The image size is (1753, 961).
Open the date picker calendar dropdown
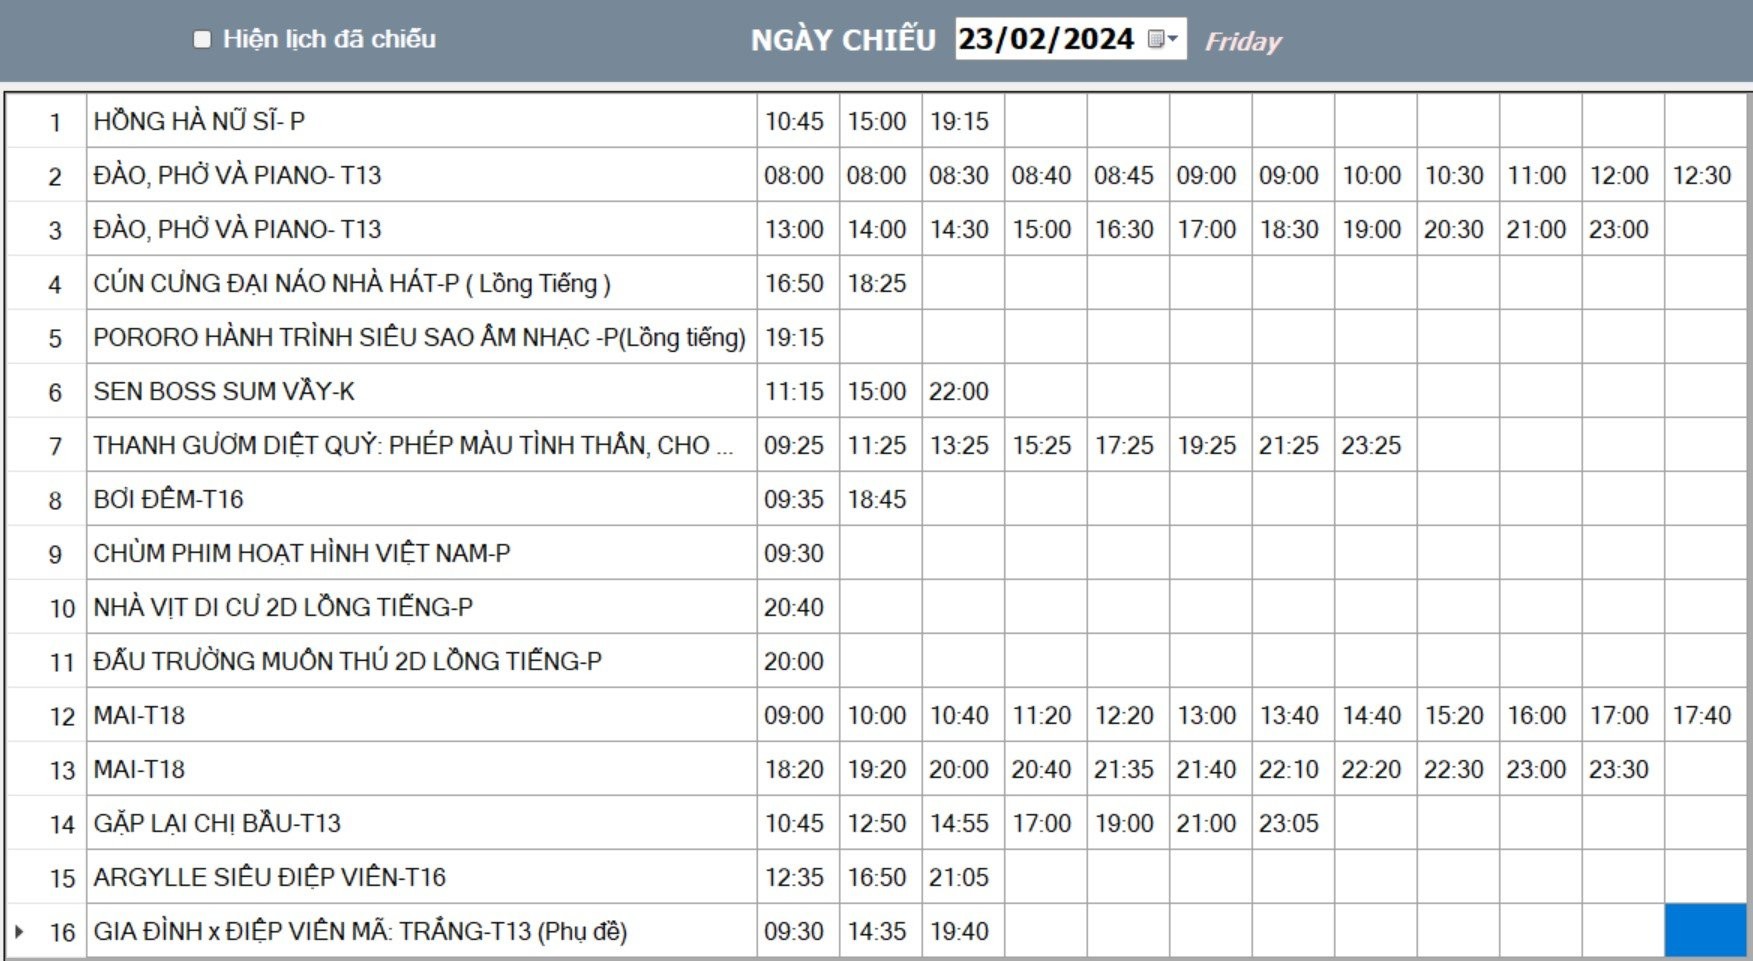click(x=1163, y=39)
